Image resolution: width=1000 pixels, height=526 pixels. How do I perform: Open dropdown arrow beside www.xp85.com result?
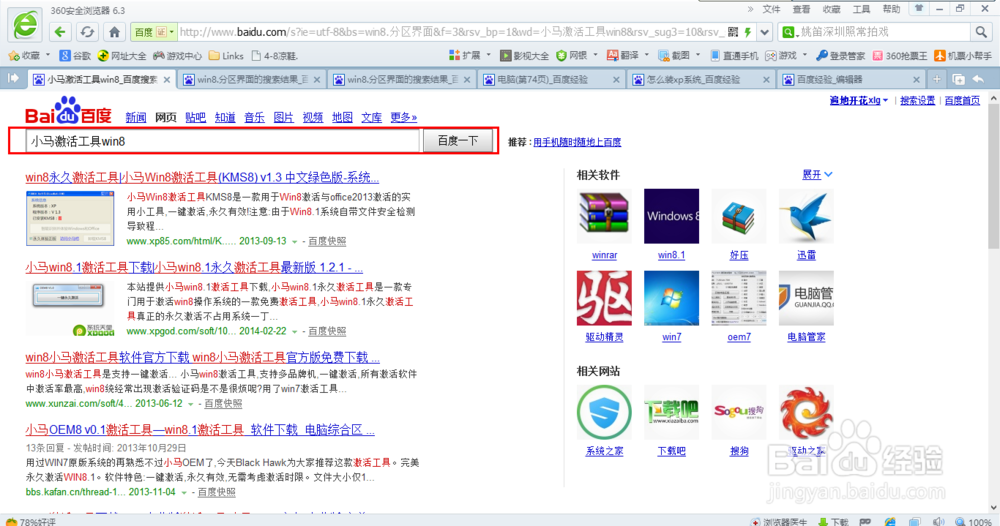click(295, 242)
